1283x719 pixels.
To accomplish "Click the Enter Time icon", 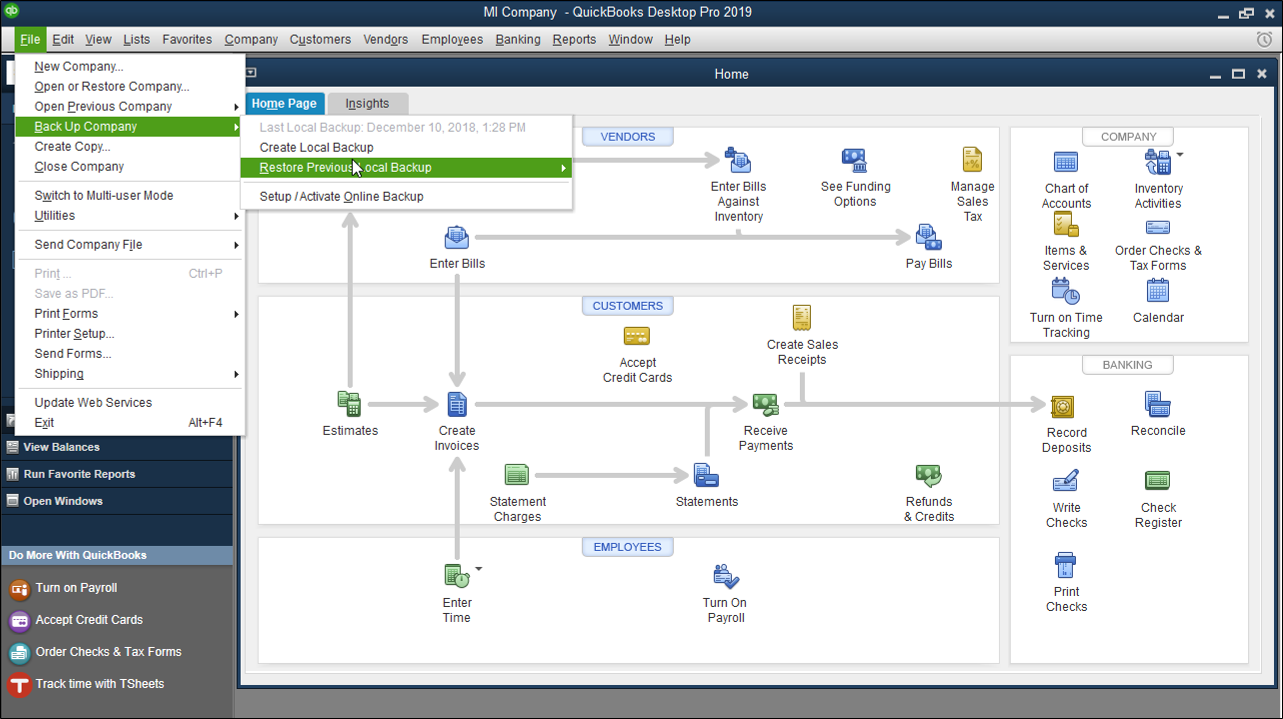I will click(x=457, y=576).
